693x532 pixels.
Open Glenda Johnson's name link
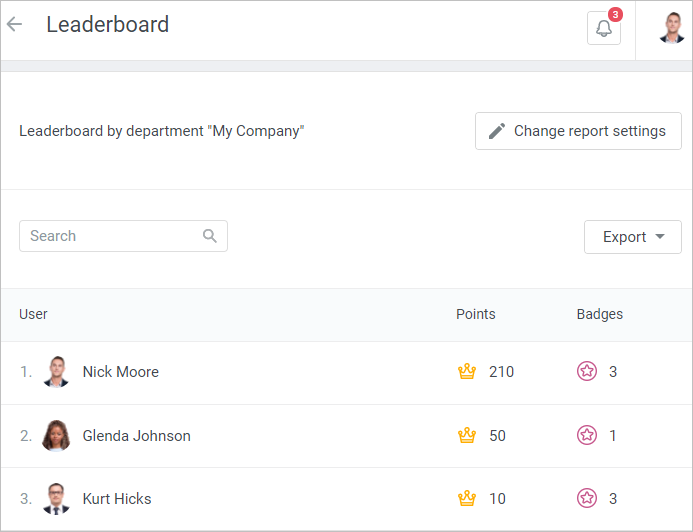coord(136,436)
